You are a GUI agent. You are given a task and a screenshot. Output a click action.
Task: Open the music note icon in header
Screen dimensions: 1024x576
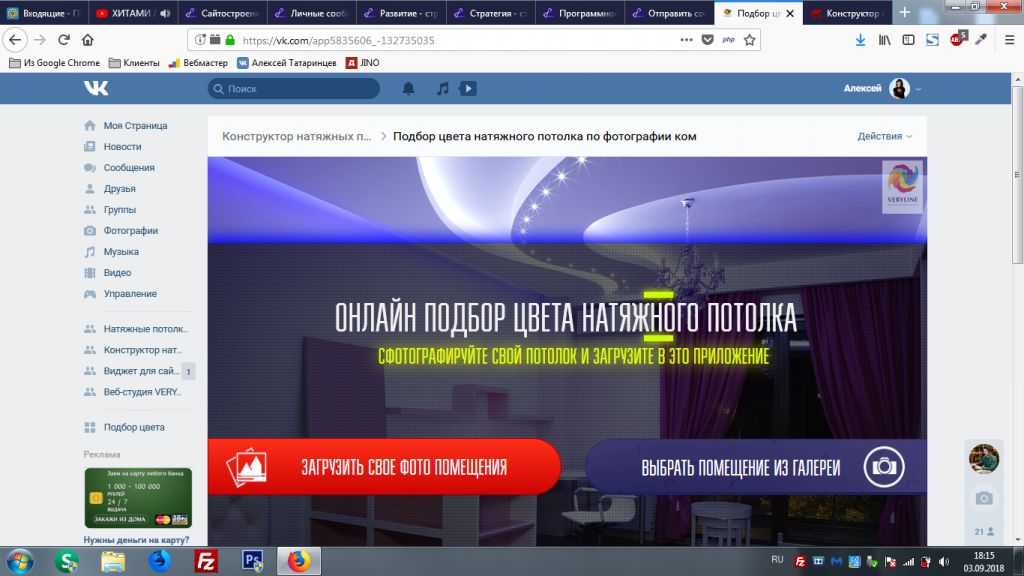[x=442, y=89]
